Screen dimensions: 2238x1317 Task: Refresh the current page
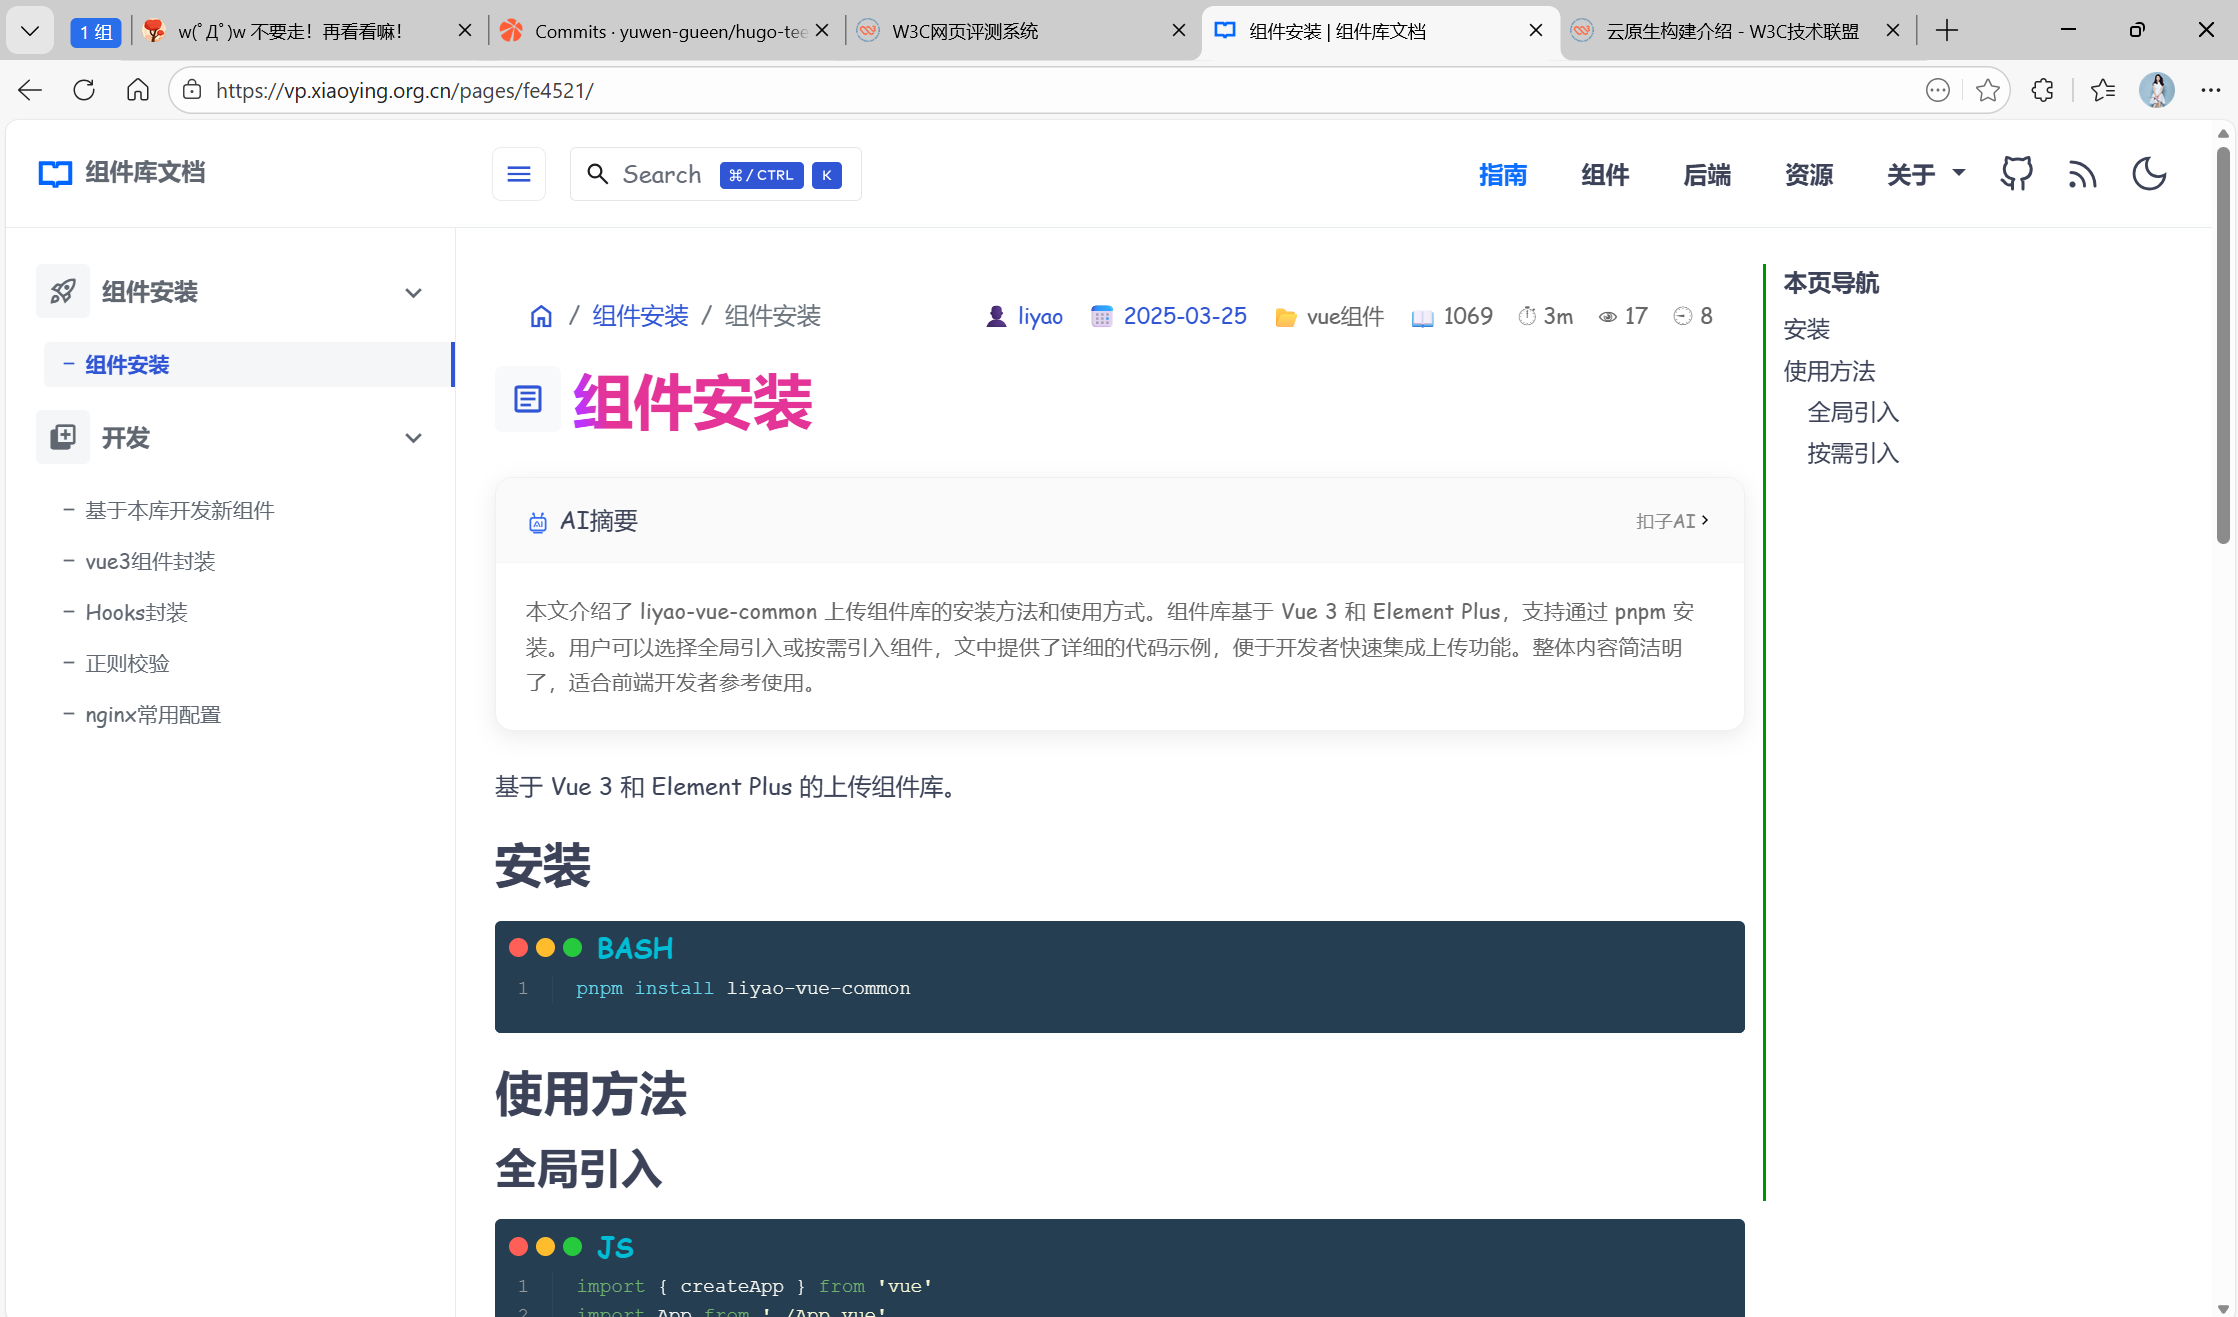tap(84, 90)
